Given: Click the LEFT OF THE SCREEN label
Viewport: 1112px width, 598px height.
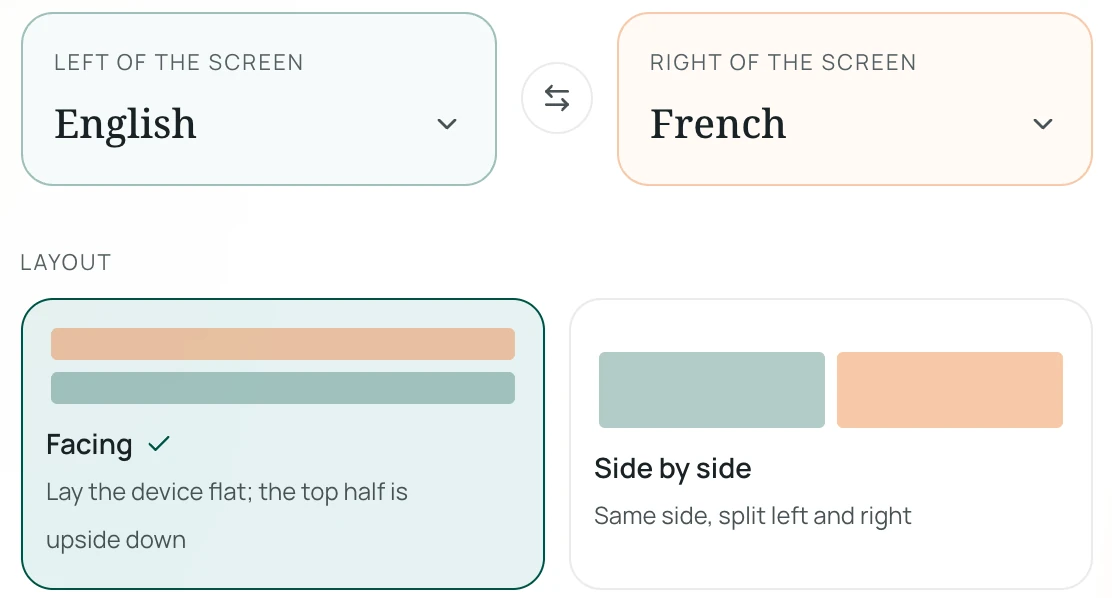Looking at the screenshot, I should point(179,62).
